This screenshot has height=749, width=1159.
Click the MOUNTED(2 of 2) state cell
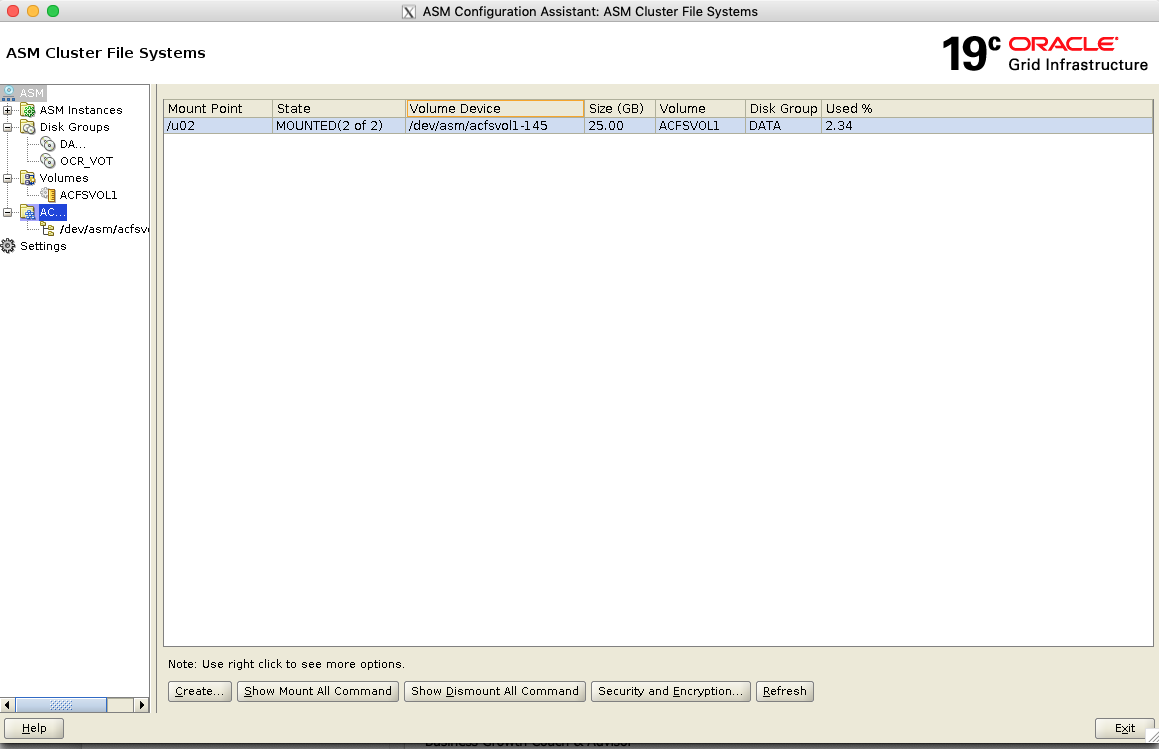coord(339,126)
